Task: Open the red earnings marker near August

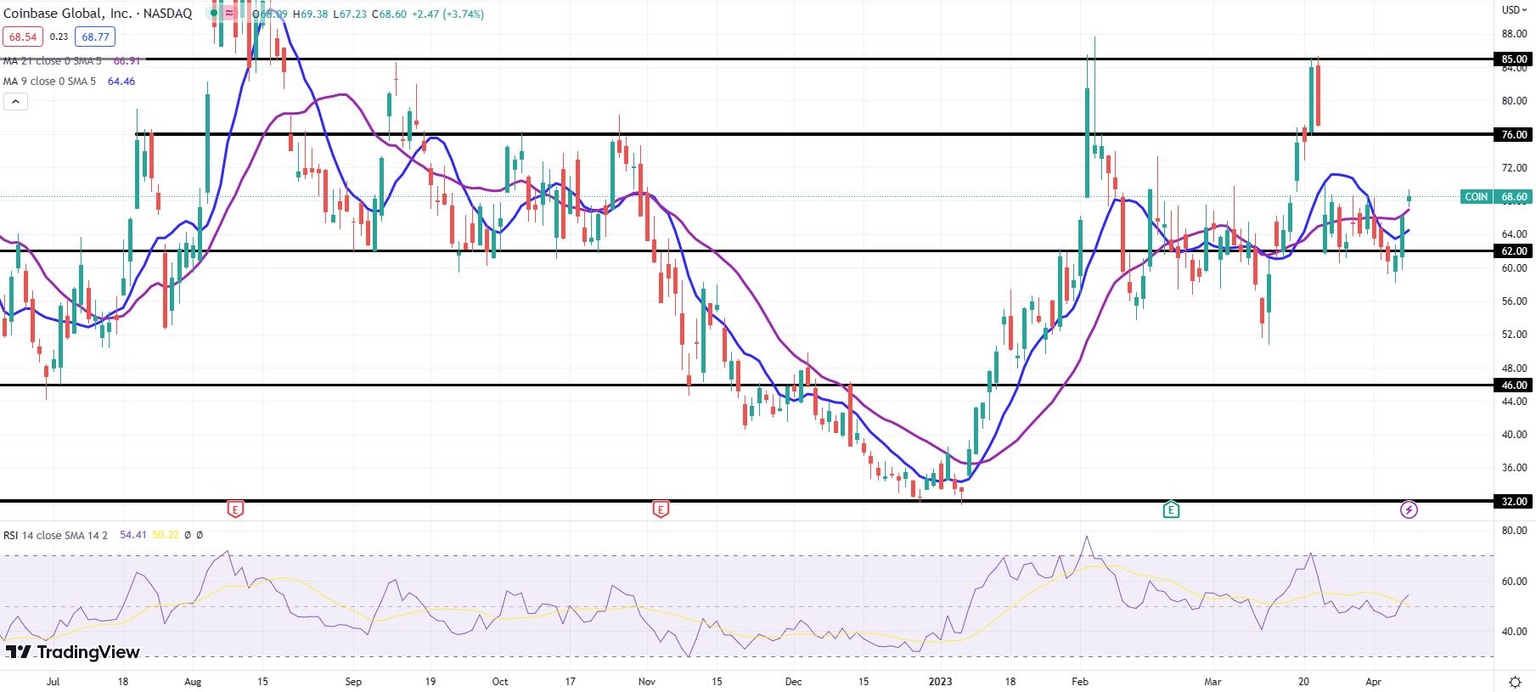Action: pyautogui.click(x=235, y=510)
